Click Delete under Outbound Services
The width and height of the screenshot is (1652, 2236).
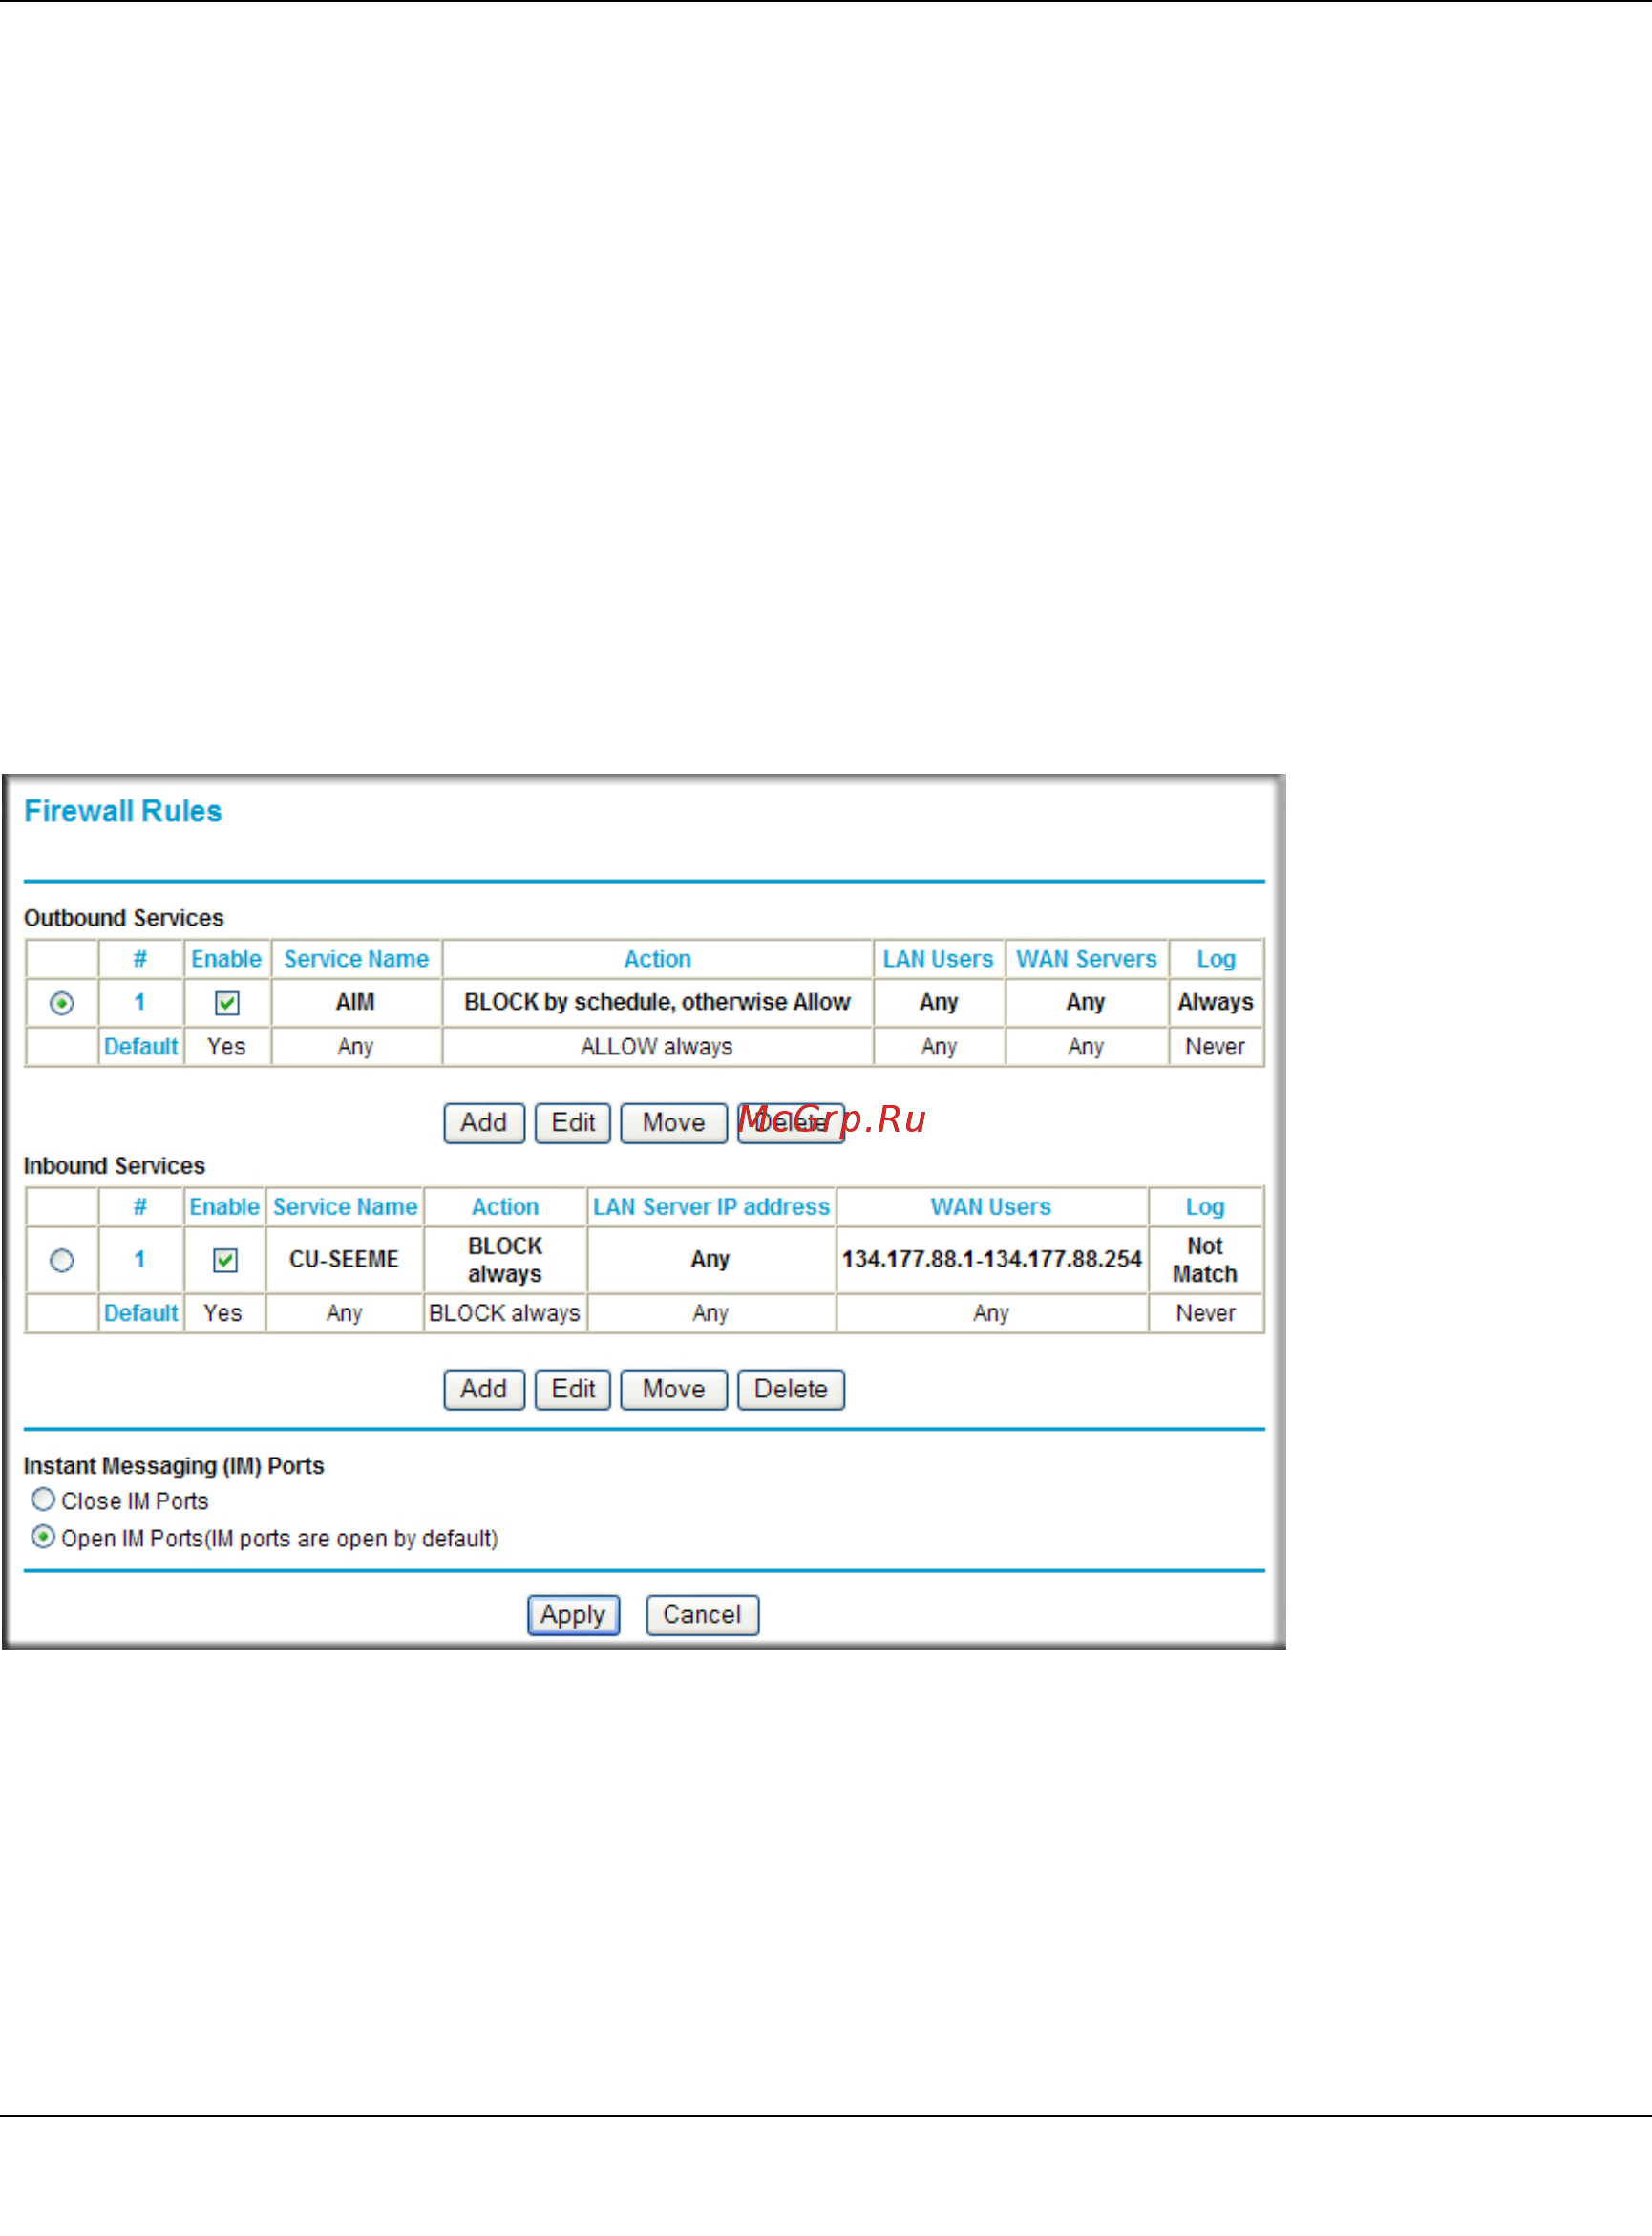click(x=791, y=1123)
